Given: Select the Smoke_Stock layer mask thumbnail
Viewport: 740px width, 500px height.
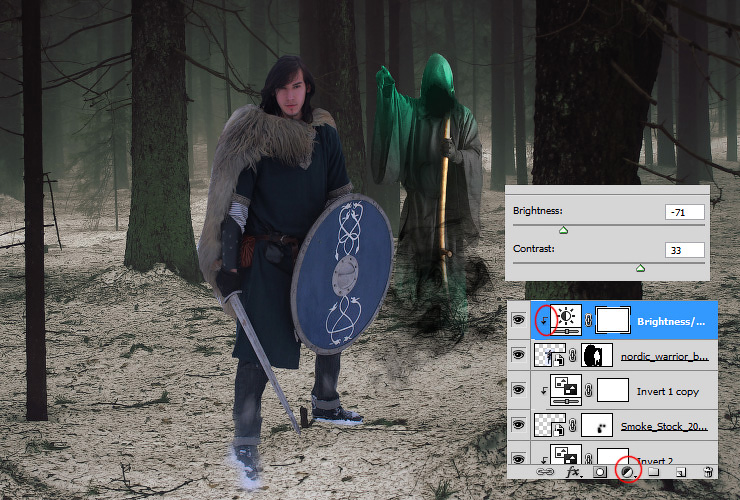Looking at the screenshot, I should point(597,425).
